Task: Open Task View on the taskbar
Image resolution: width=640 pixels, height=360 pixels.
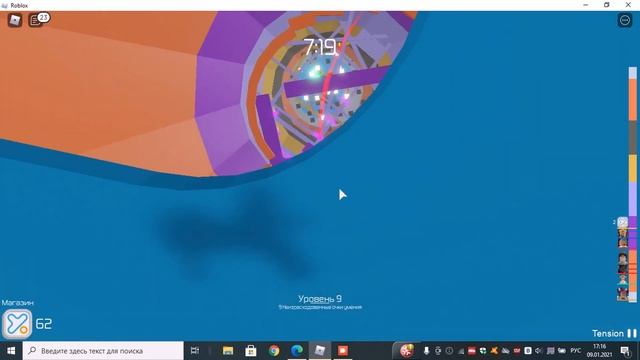Action: (x=195, y=351)
